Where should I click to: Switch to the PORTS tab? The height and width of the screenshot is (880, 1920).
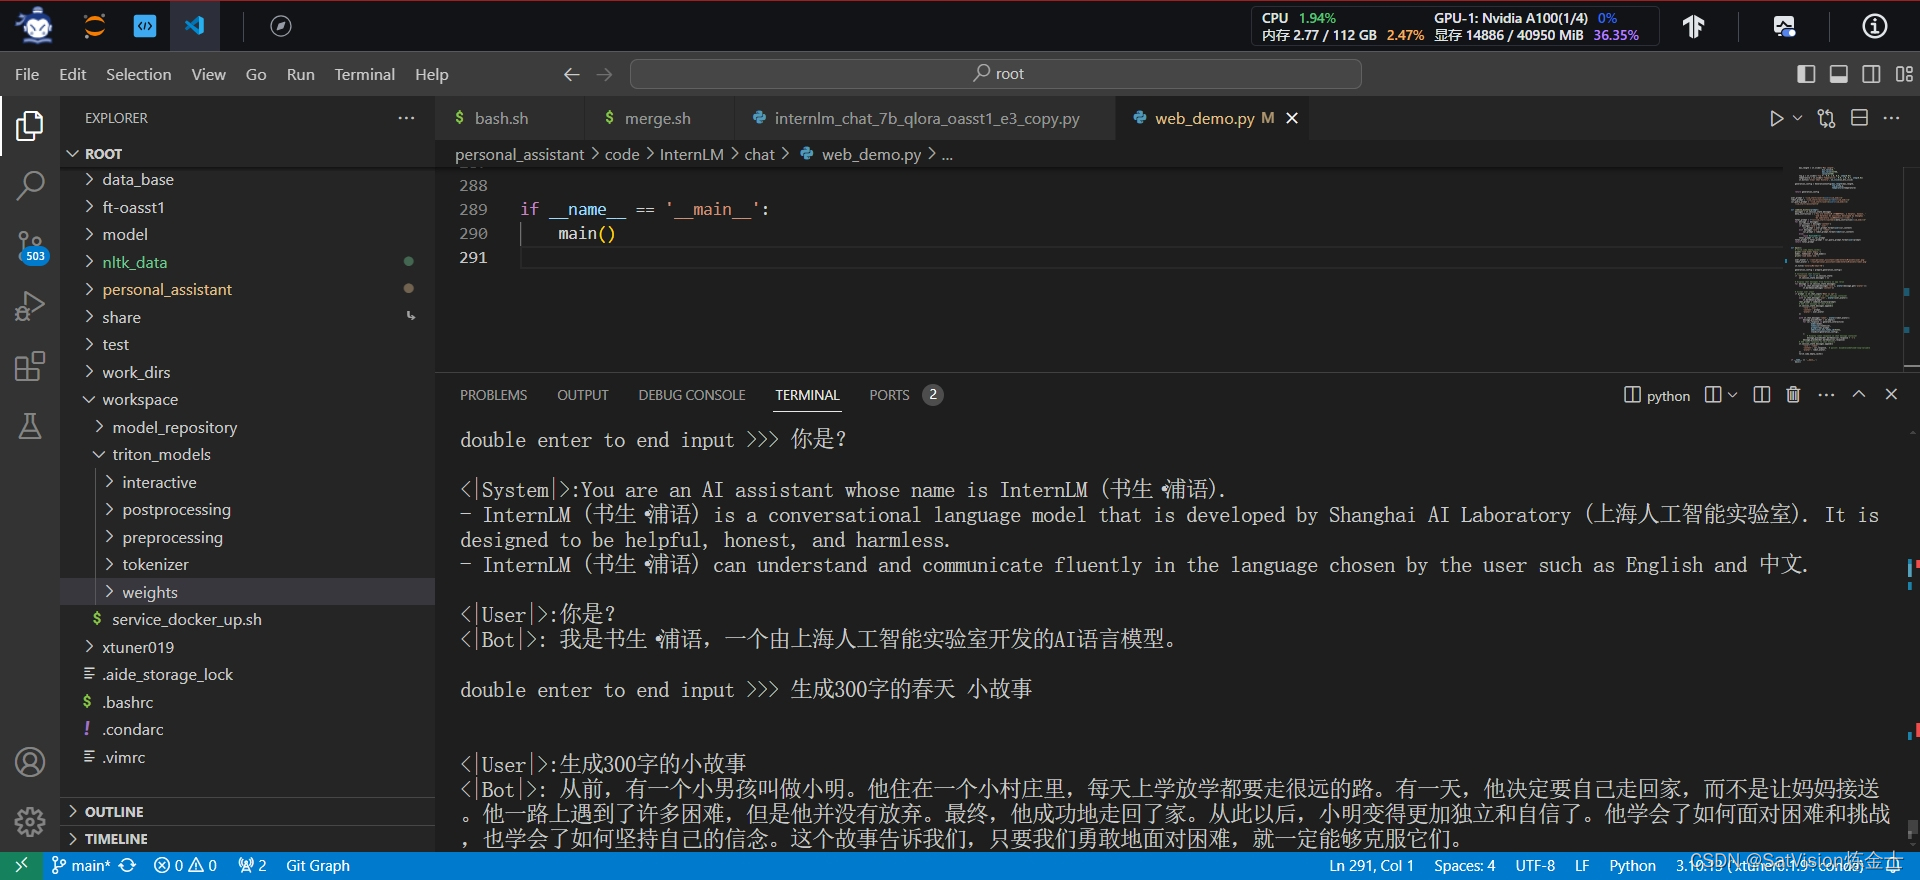[x=904, y=395]
